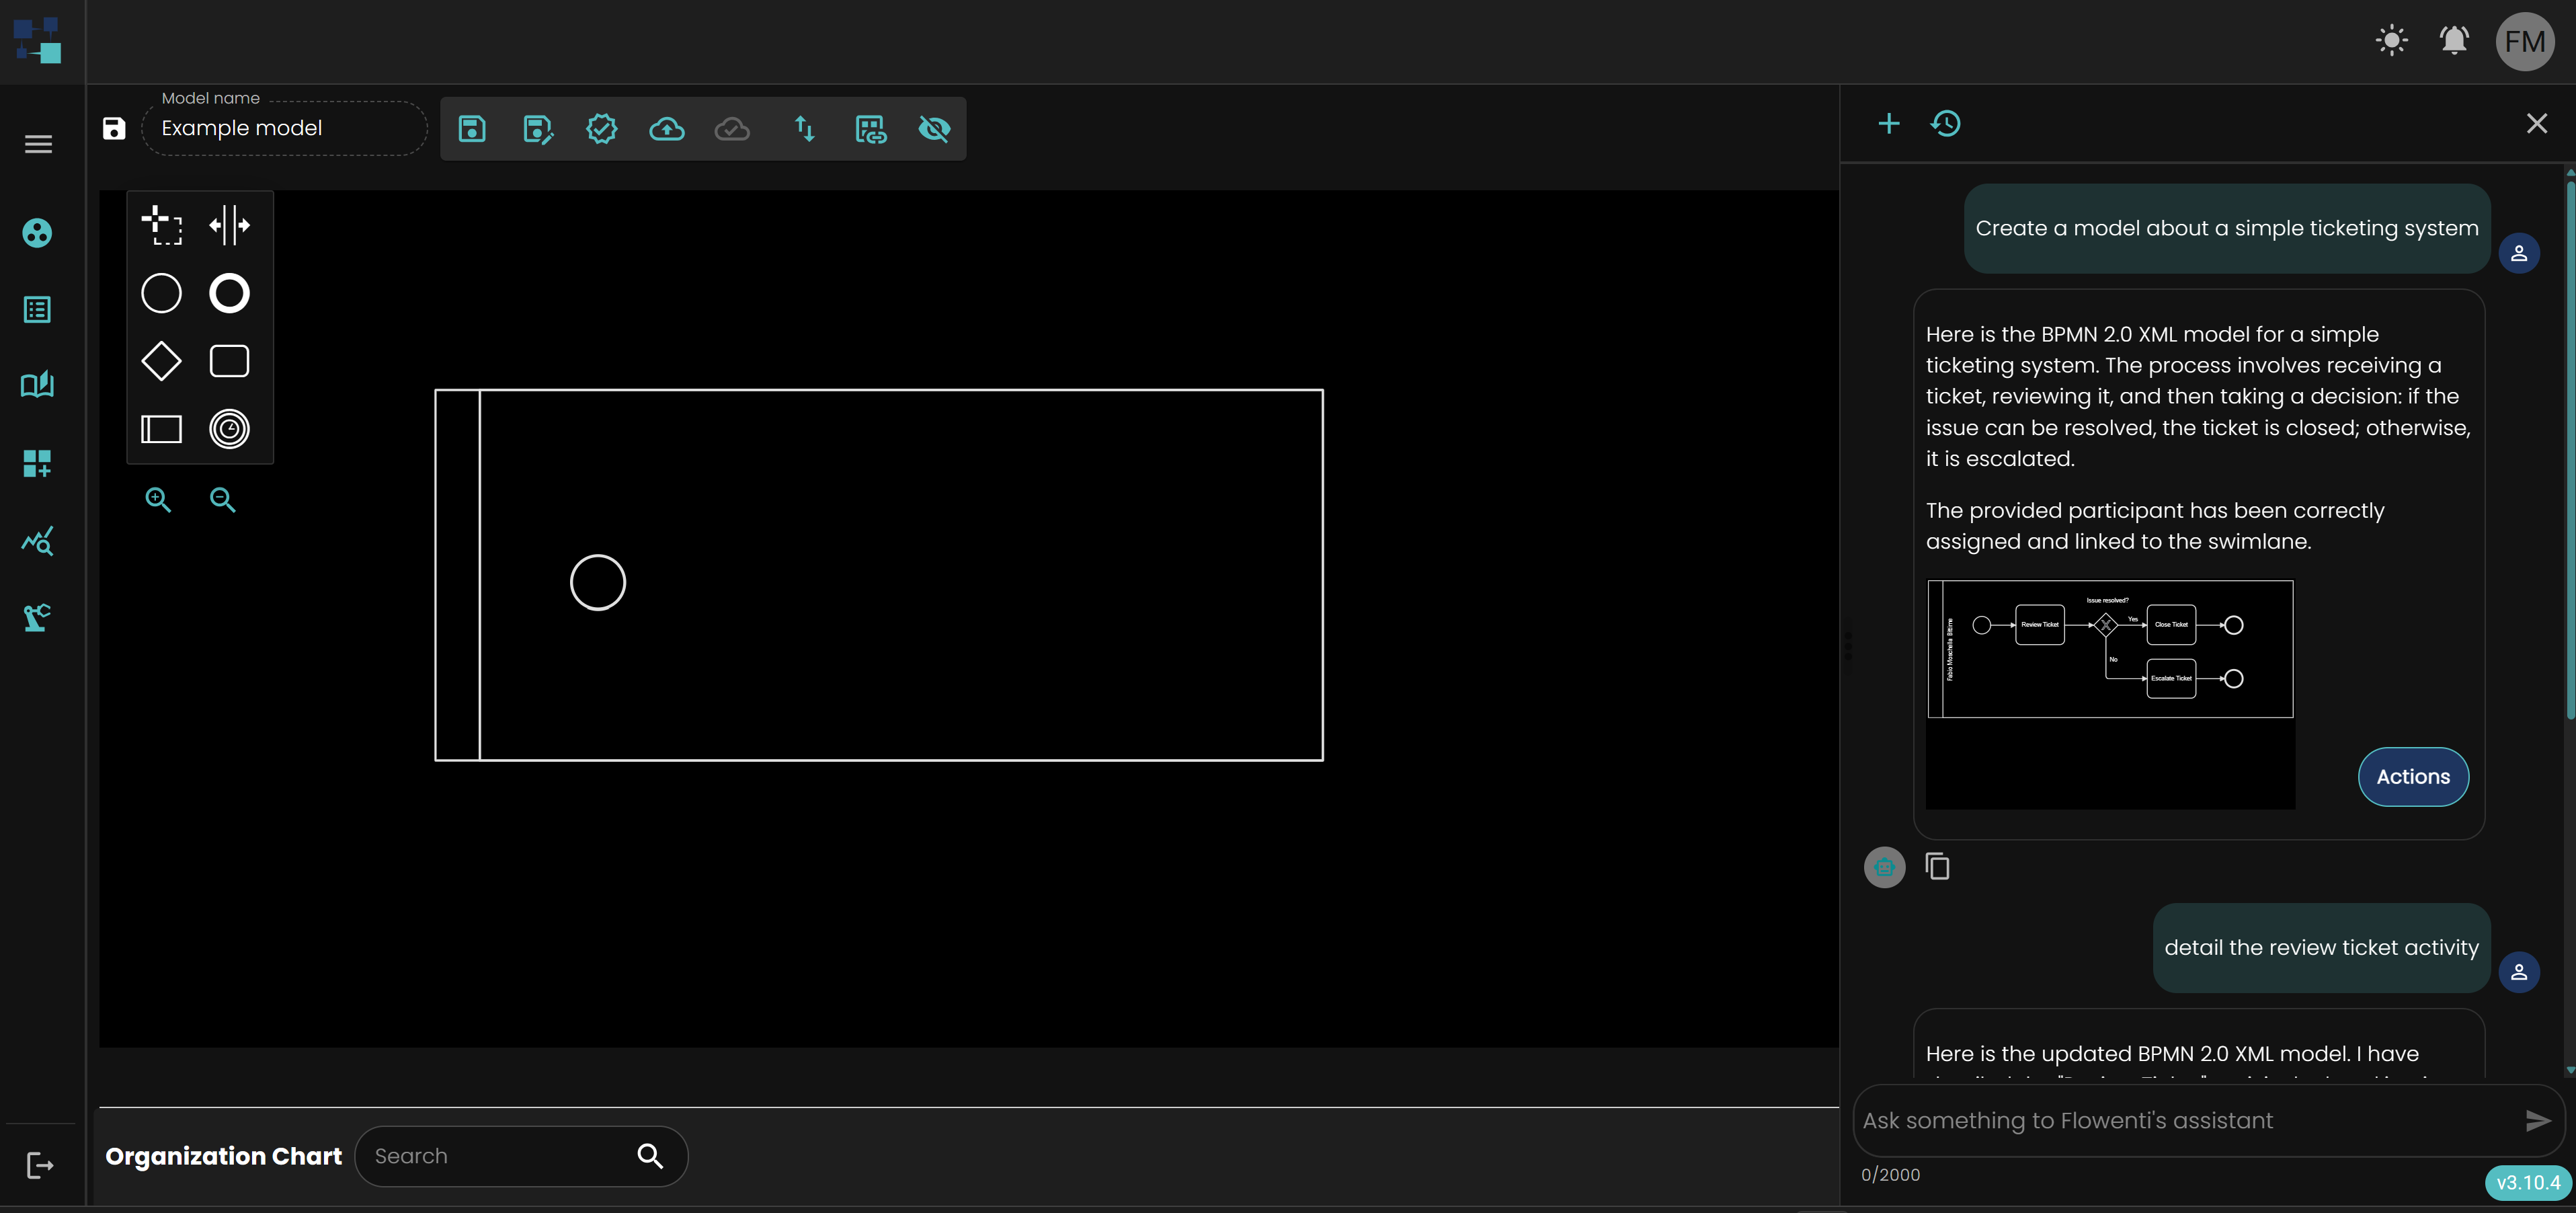Open the hamburger menu in the sidebar
Viewport: 2576px width, 1213px height.
(x=38, y=144)
